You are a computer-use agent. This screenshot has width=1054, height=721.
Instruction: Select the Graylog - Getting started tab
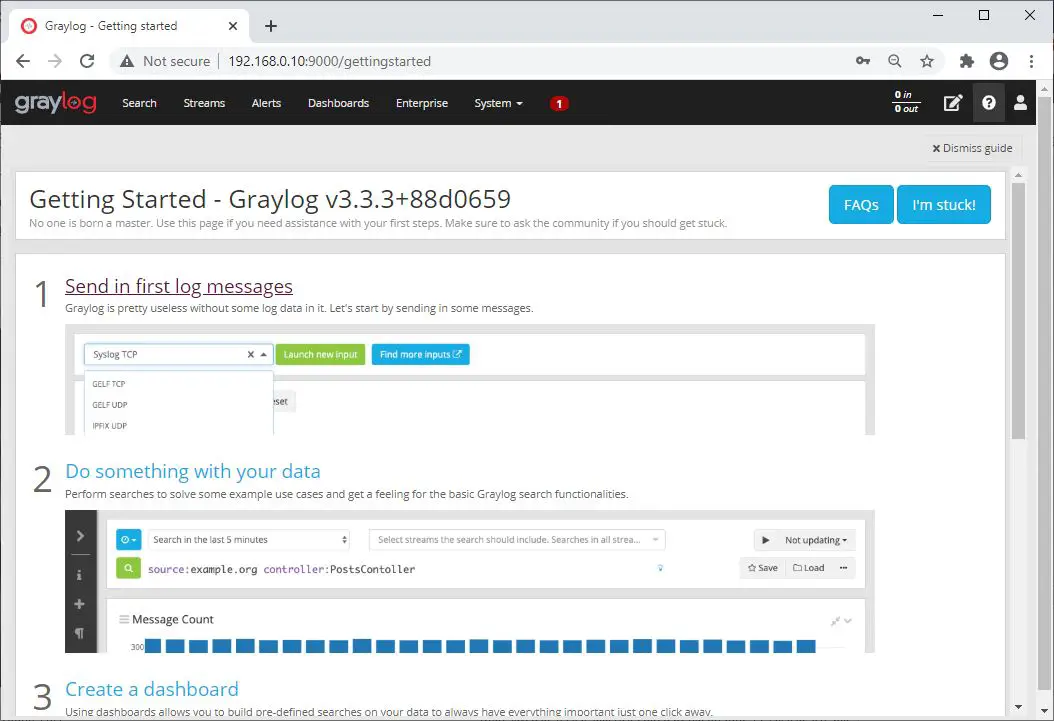coord(129,26)
